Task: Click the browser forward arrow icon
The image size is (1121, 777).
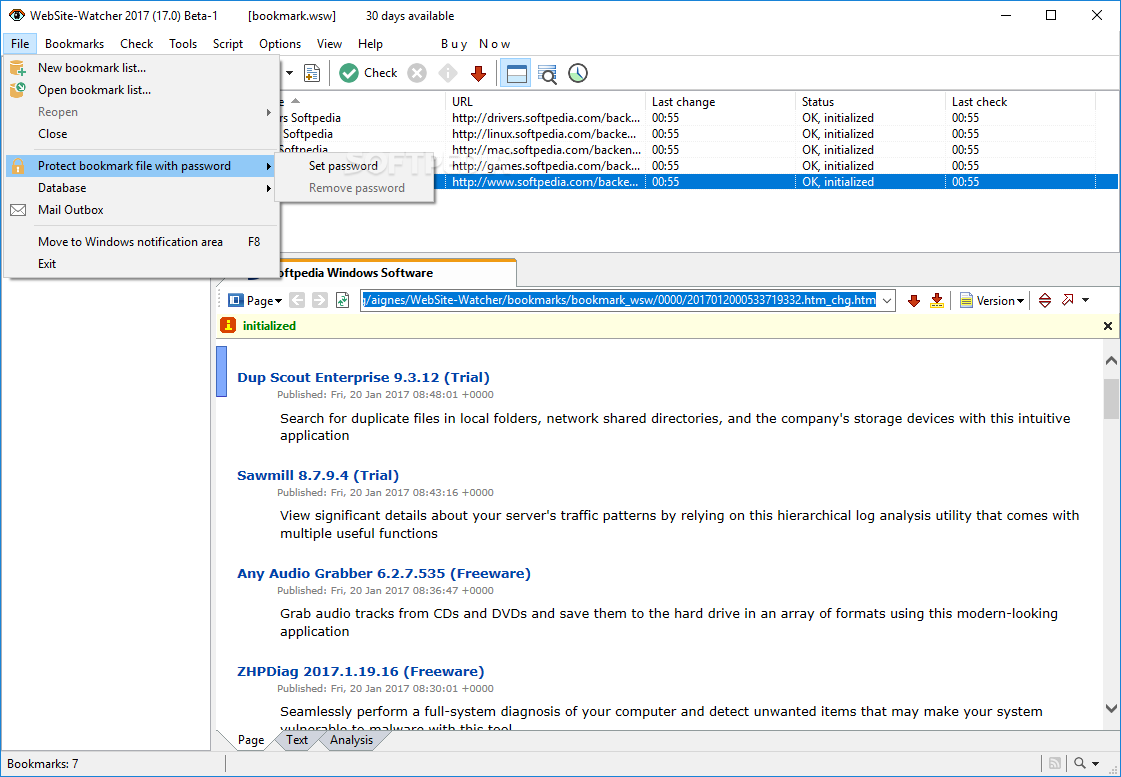Action: click(x=320, y=301)
